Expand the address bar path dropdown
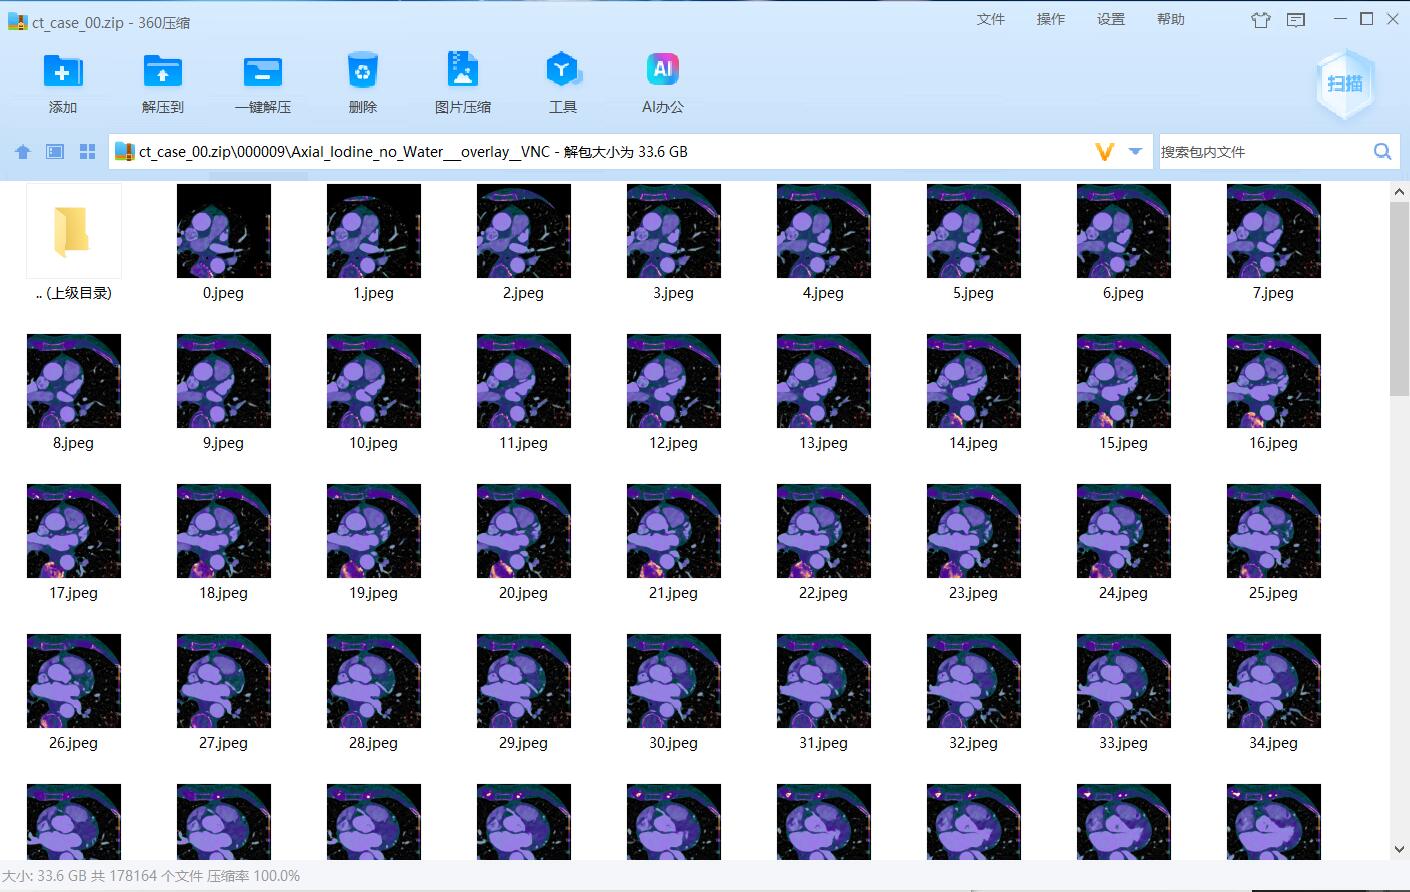The image size is (1410, 892). pos(1135,151)
